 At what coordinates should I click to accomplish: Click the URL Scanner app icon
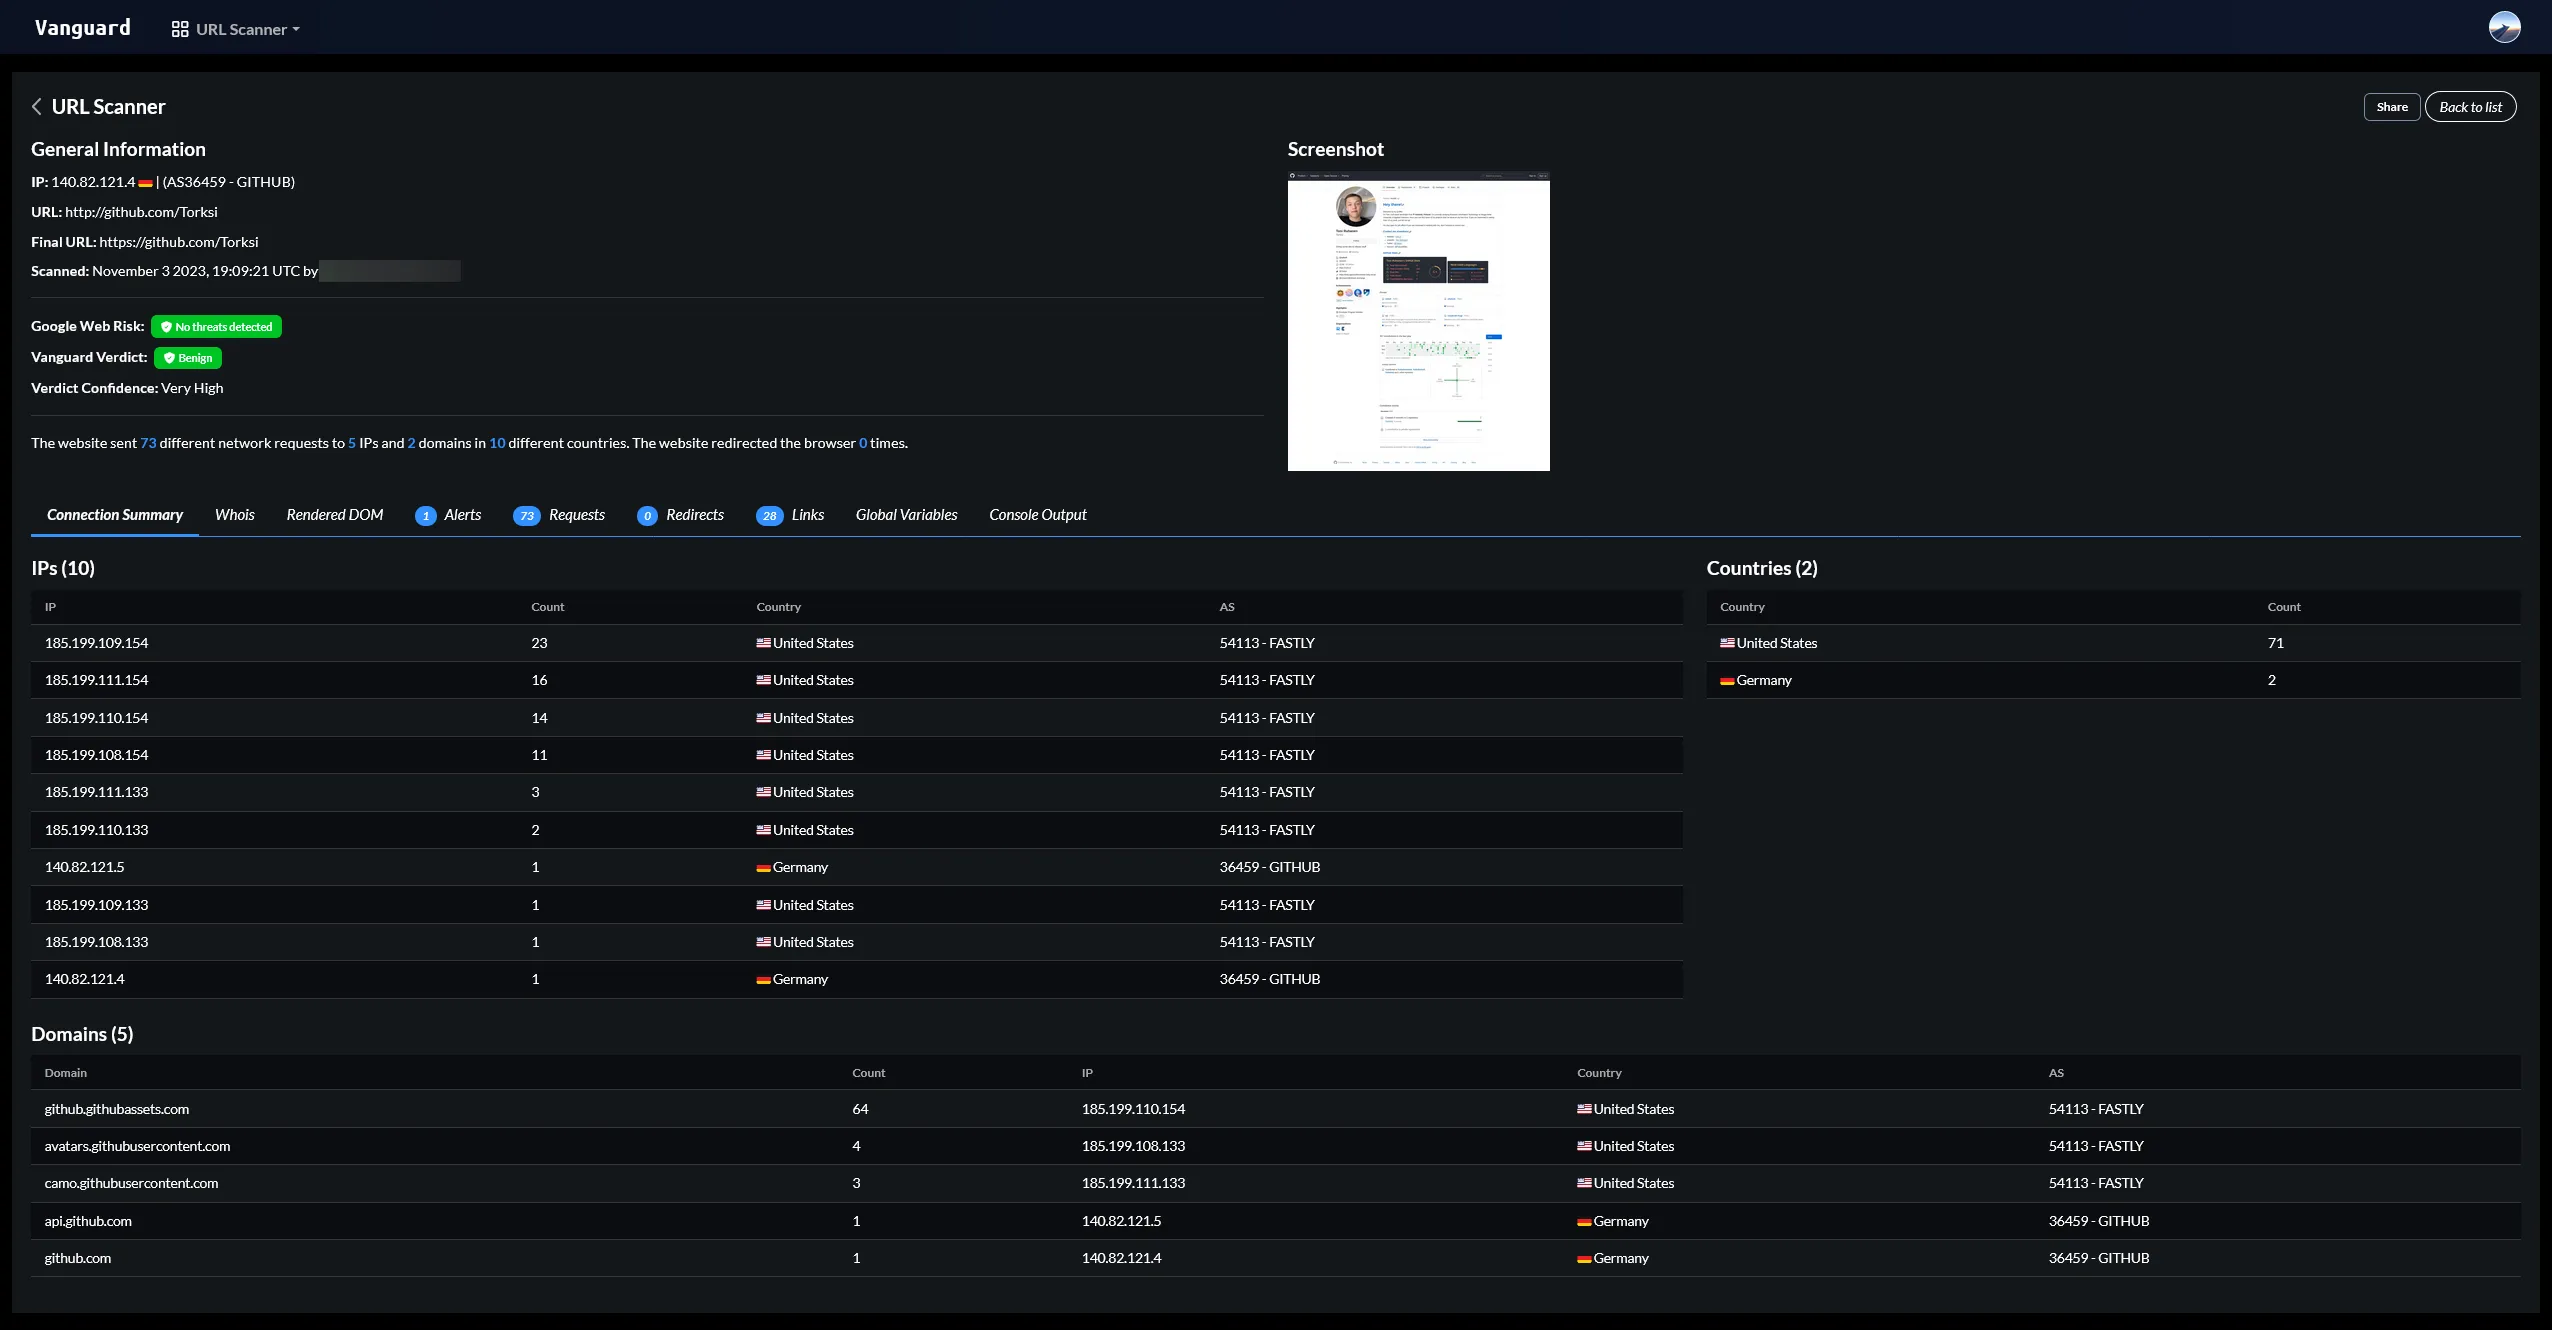(x=177, y=27)
